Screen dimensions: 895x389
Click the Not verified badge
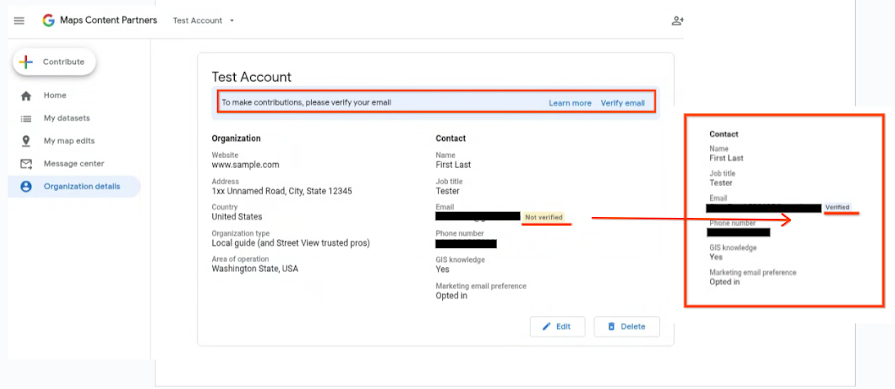[543, 217]
